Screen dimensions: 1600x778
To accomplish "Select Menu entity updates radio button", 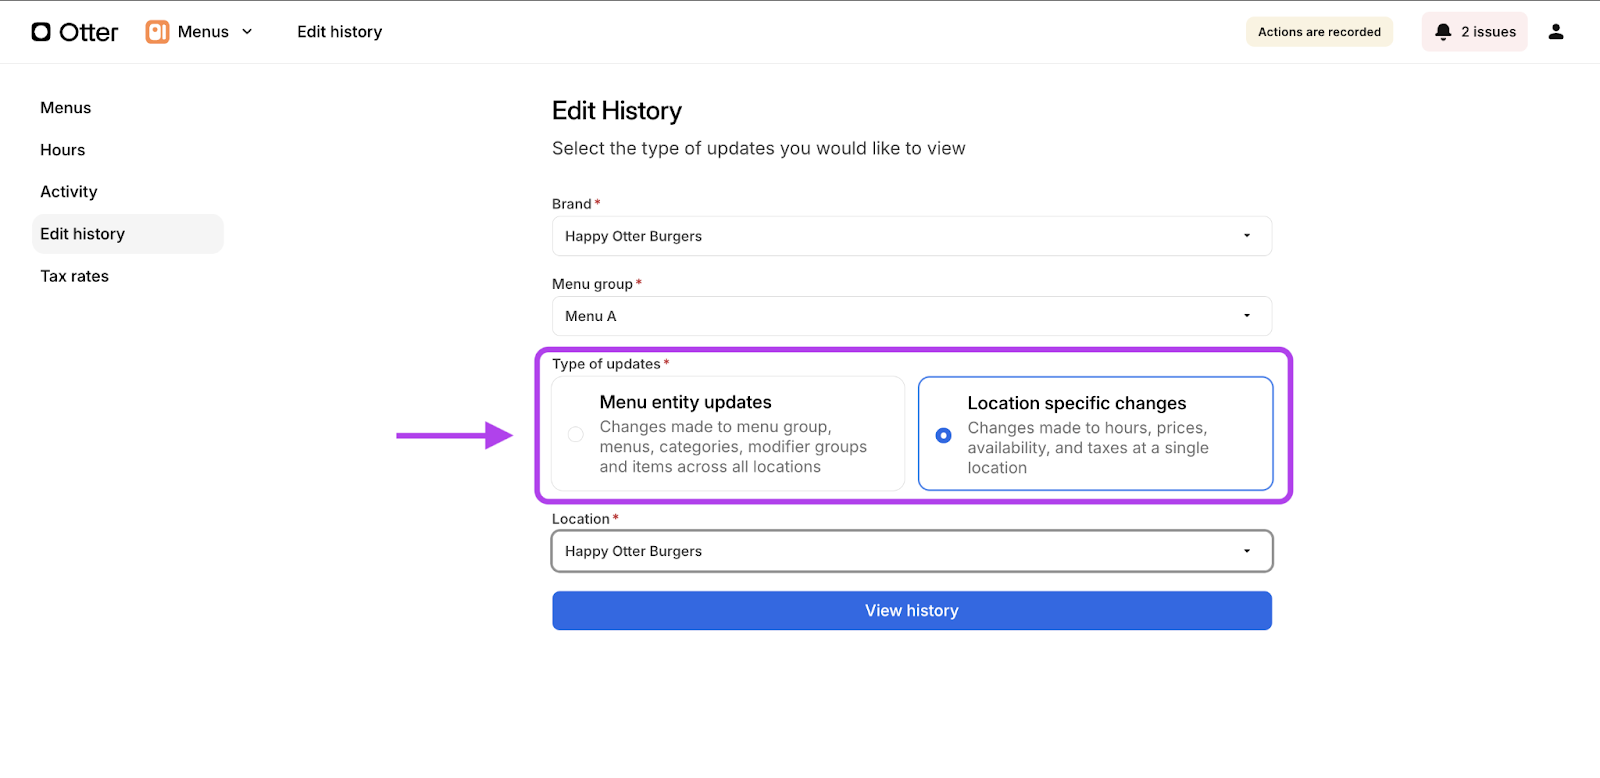I will 576,434.
